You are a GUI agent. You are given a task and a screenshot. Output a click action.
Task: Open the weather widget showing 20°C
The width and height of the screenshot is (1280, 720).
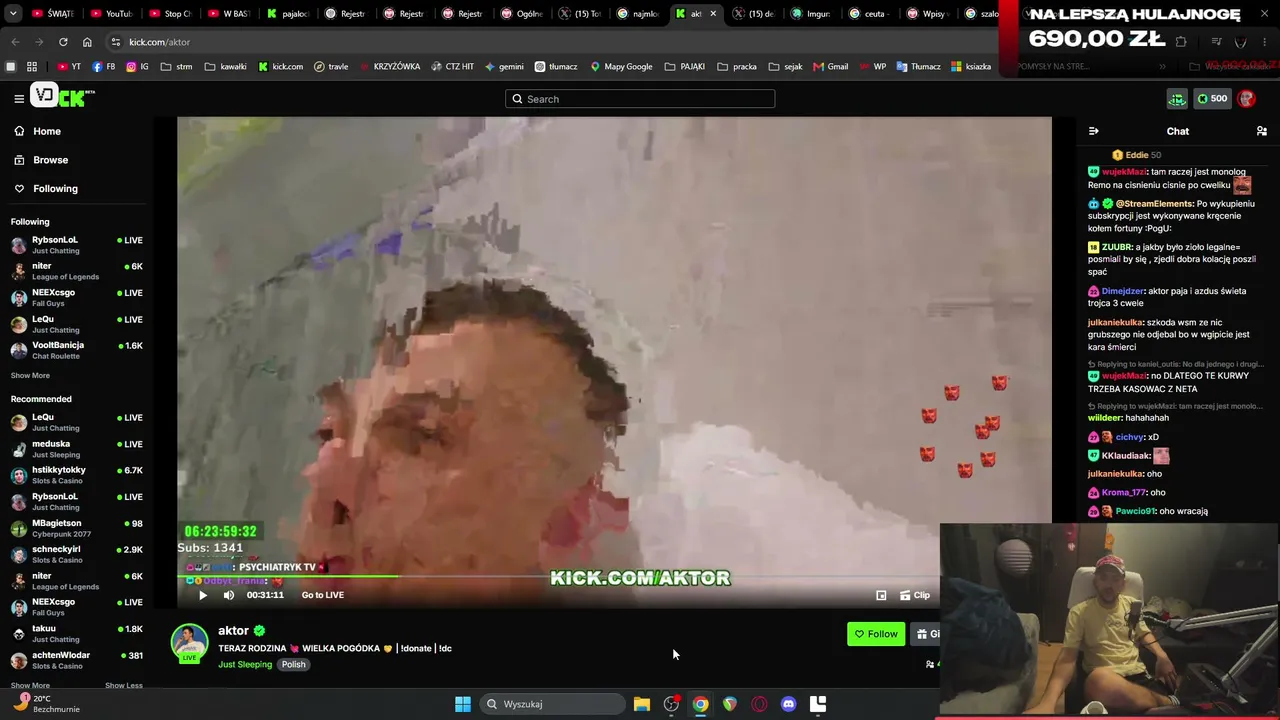45,704
